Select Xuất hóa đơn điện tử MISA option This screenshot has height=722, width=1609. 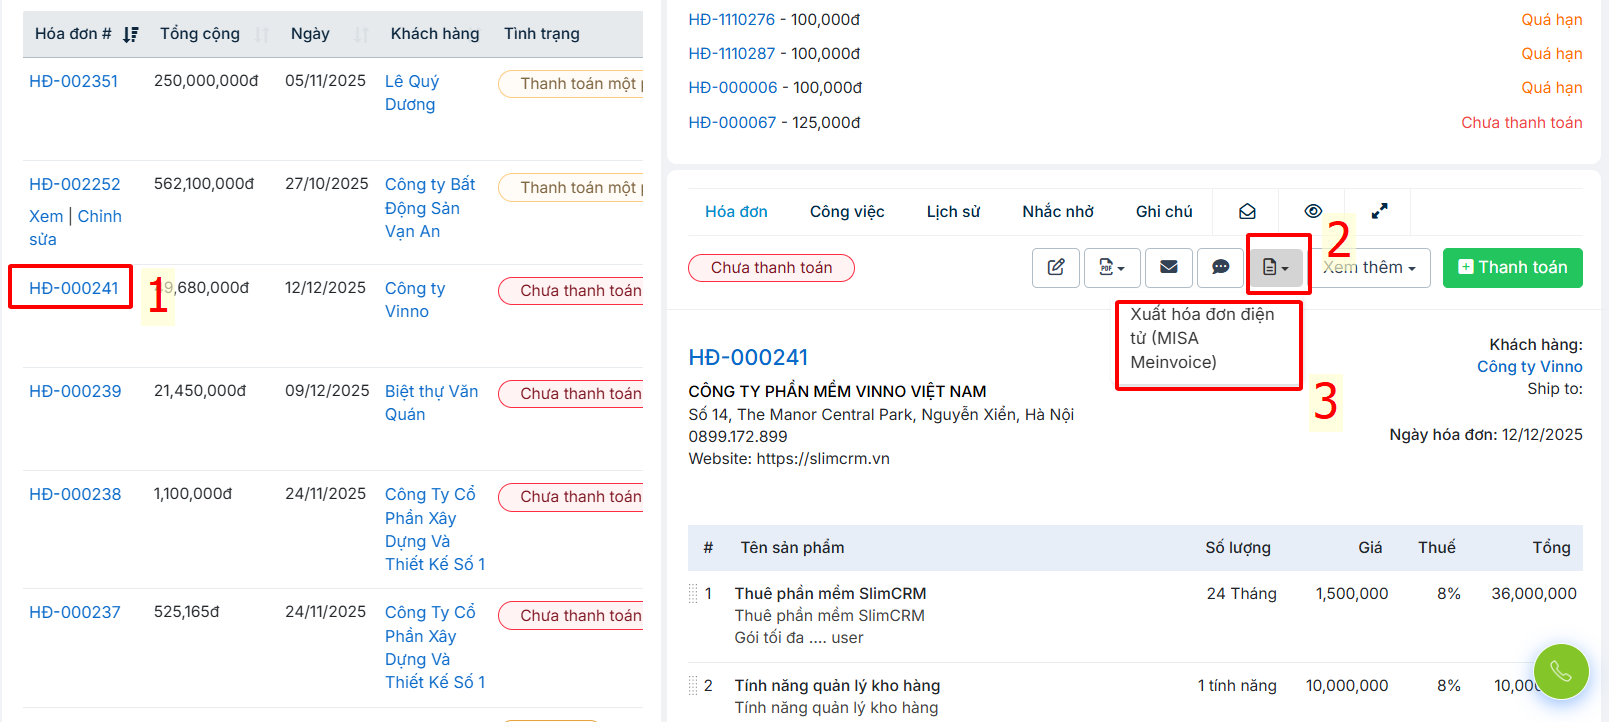(x=1202, y=338)
